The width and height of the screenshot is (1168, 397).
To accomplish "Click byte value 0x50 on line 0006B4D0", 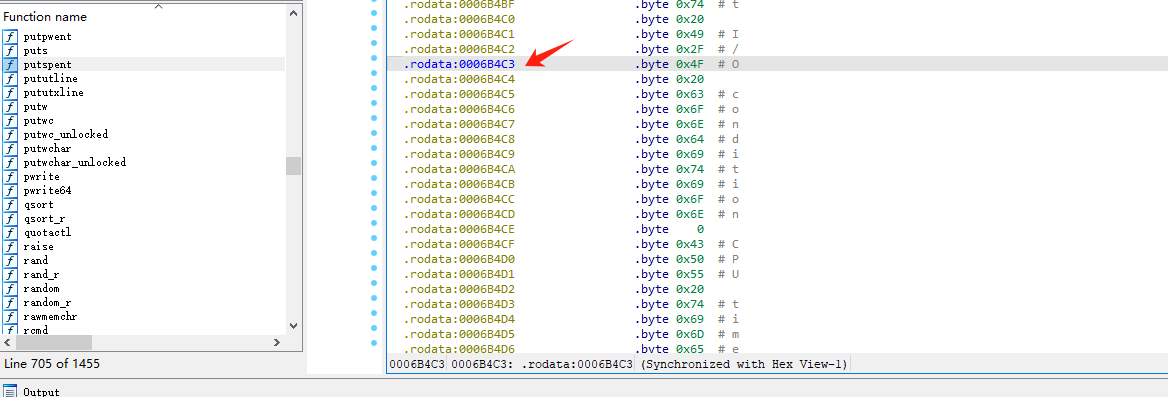I will coord(690,259).
